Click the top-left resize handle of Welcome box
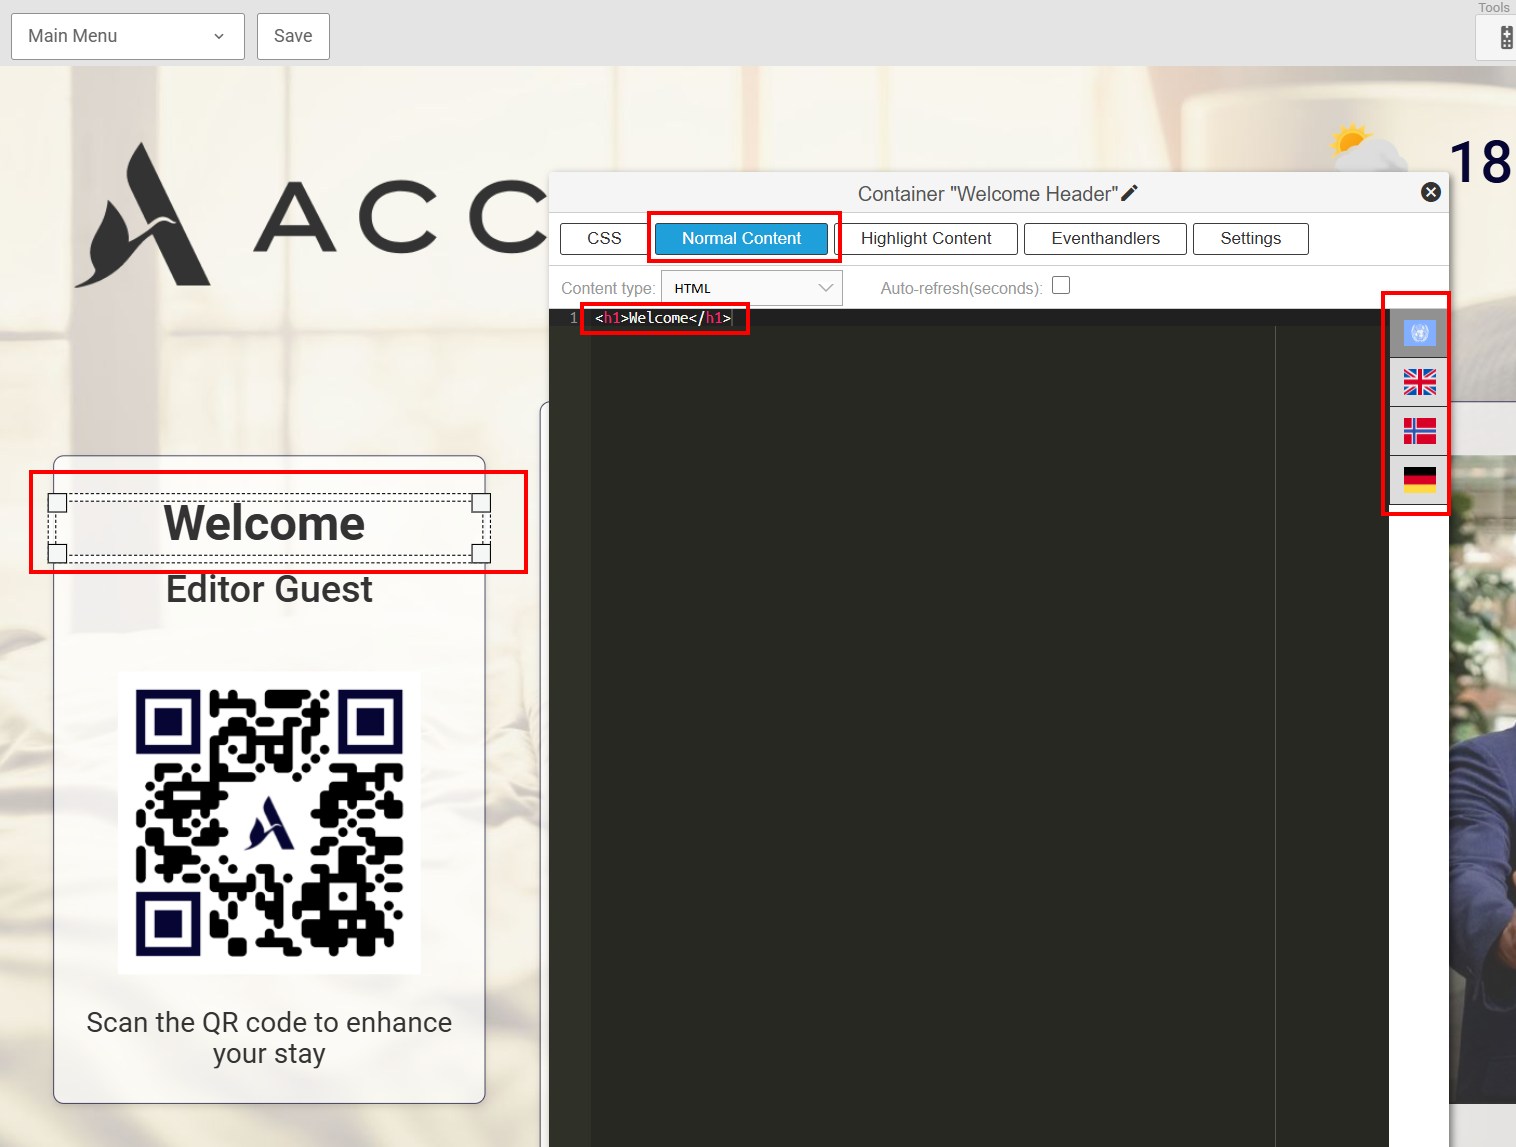The width and height of the screenshot is (1516, 1147). tap(57, 502)
